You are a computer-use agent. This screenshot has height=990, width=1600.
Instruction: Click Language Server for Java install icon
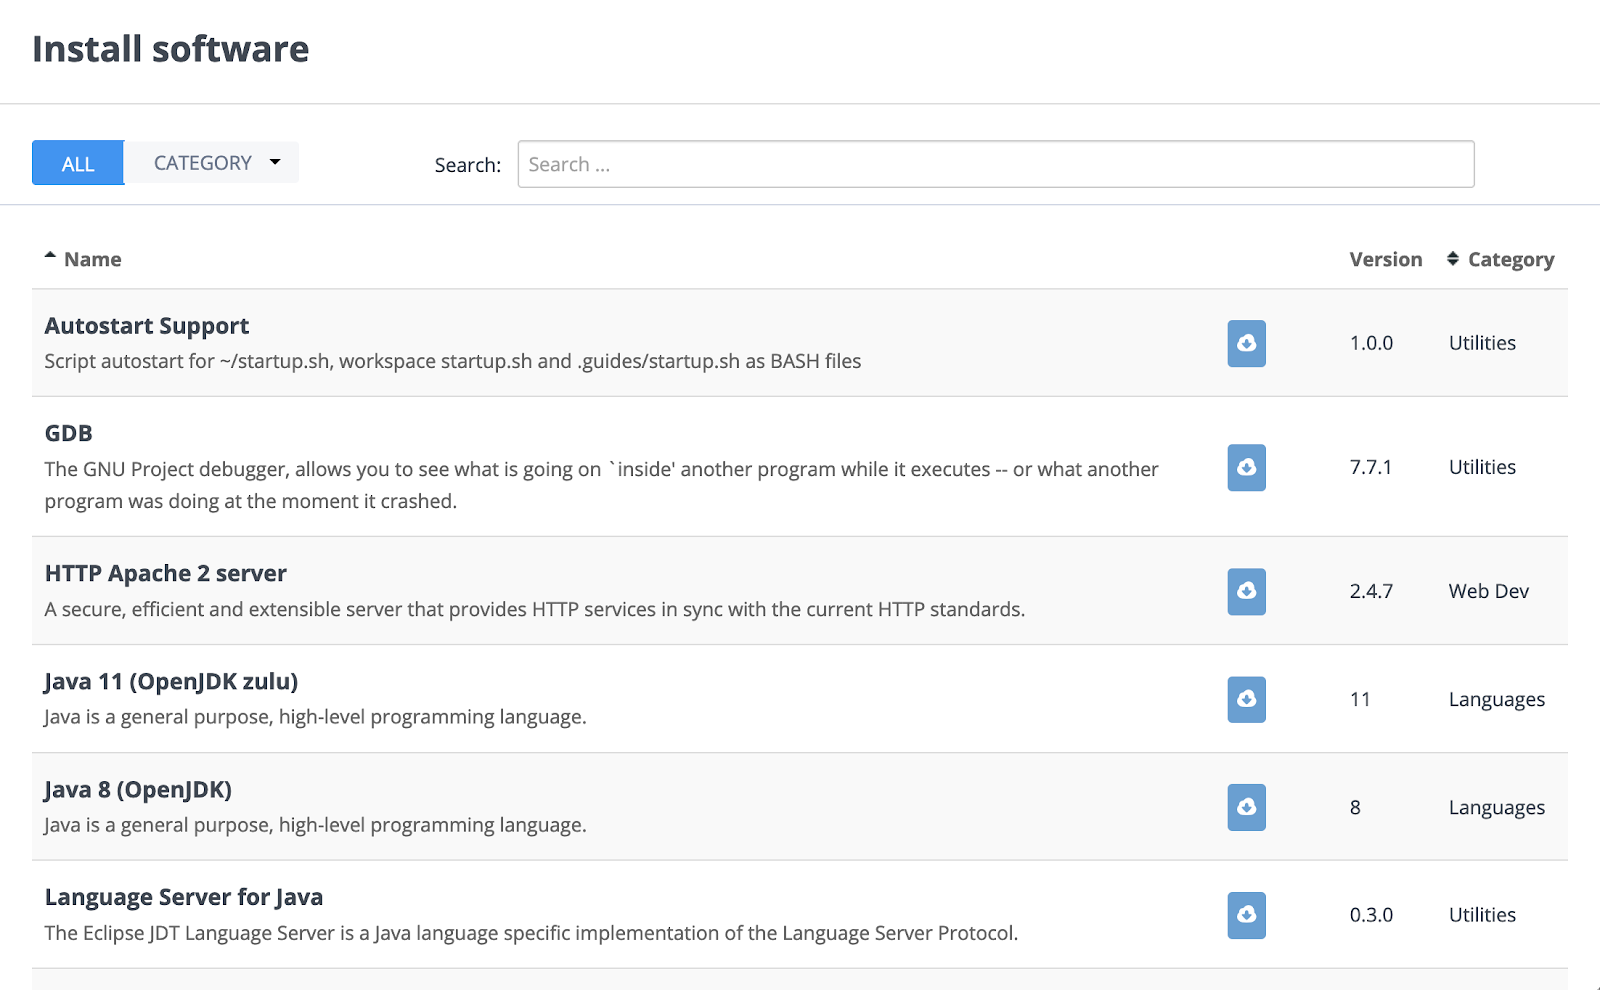[1246, 915]
